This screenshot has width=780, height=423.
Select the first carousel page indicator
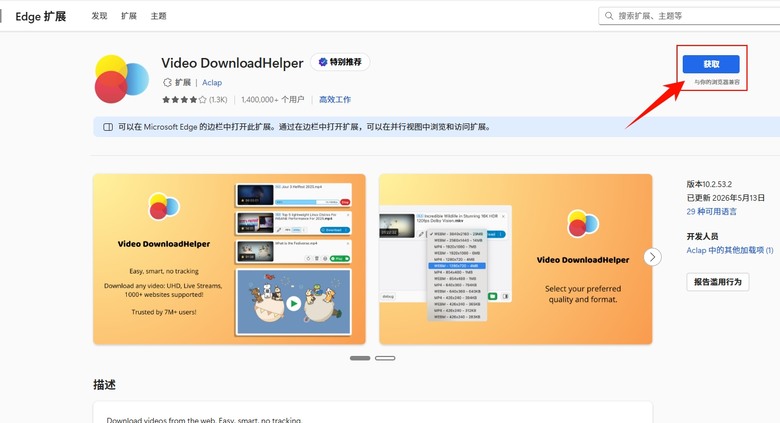tap(360, 358)
